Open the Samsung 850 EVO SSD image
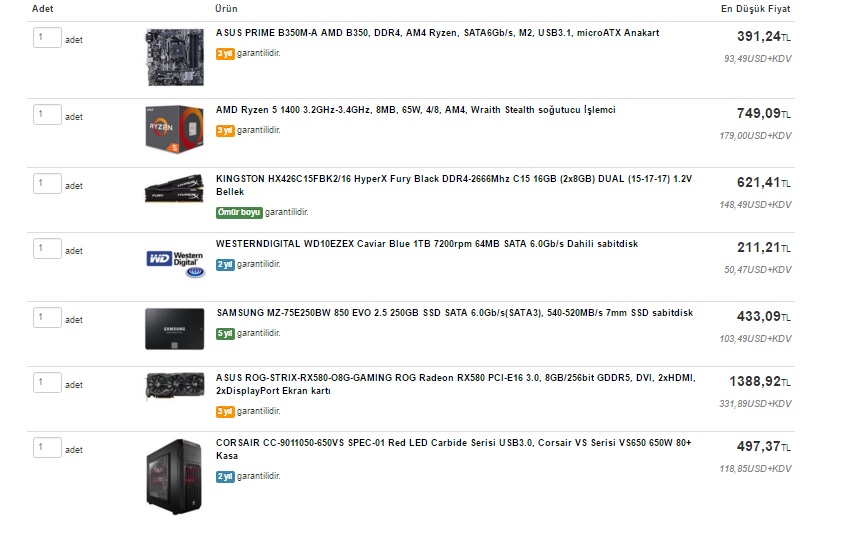The image size is (844, 533). coord(175,329)
